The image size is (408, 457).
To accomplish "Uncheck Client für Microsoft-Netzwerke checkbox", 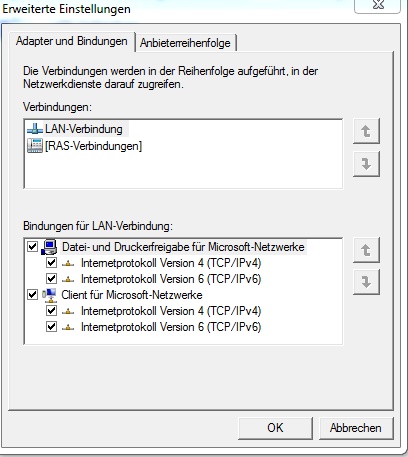I will 32,295.
